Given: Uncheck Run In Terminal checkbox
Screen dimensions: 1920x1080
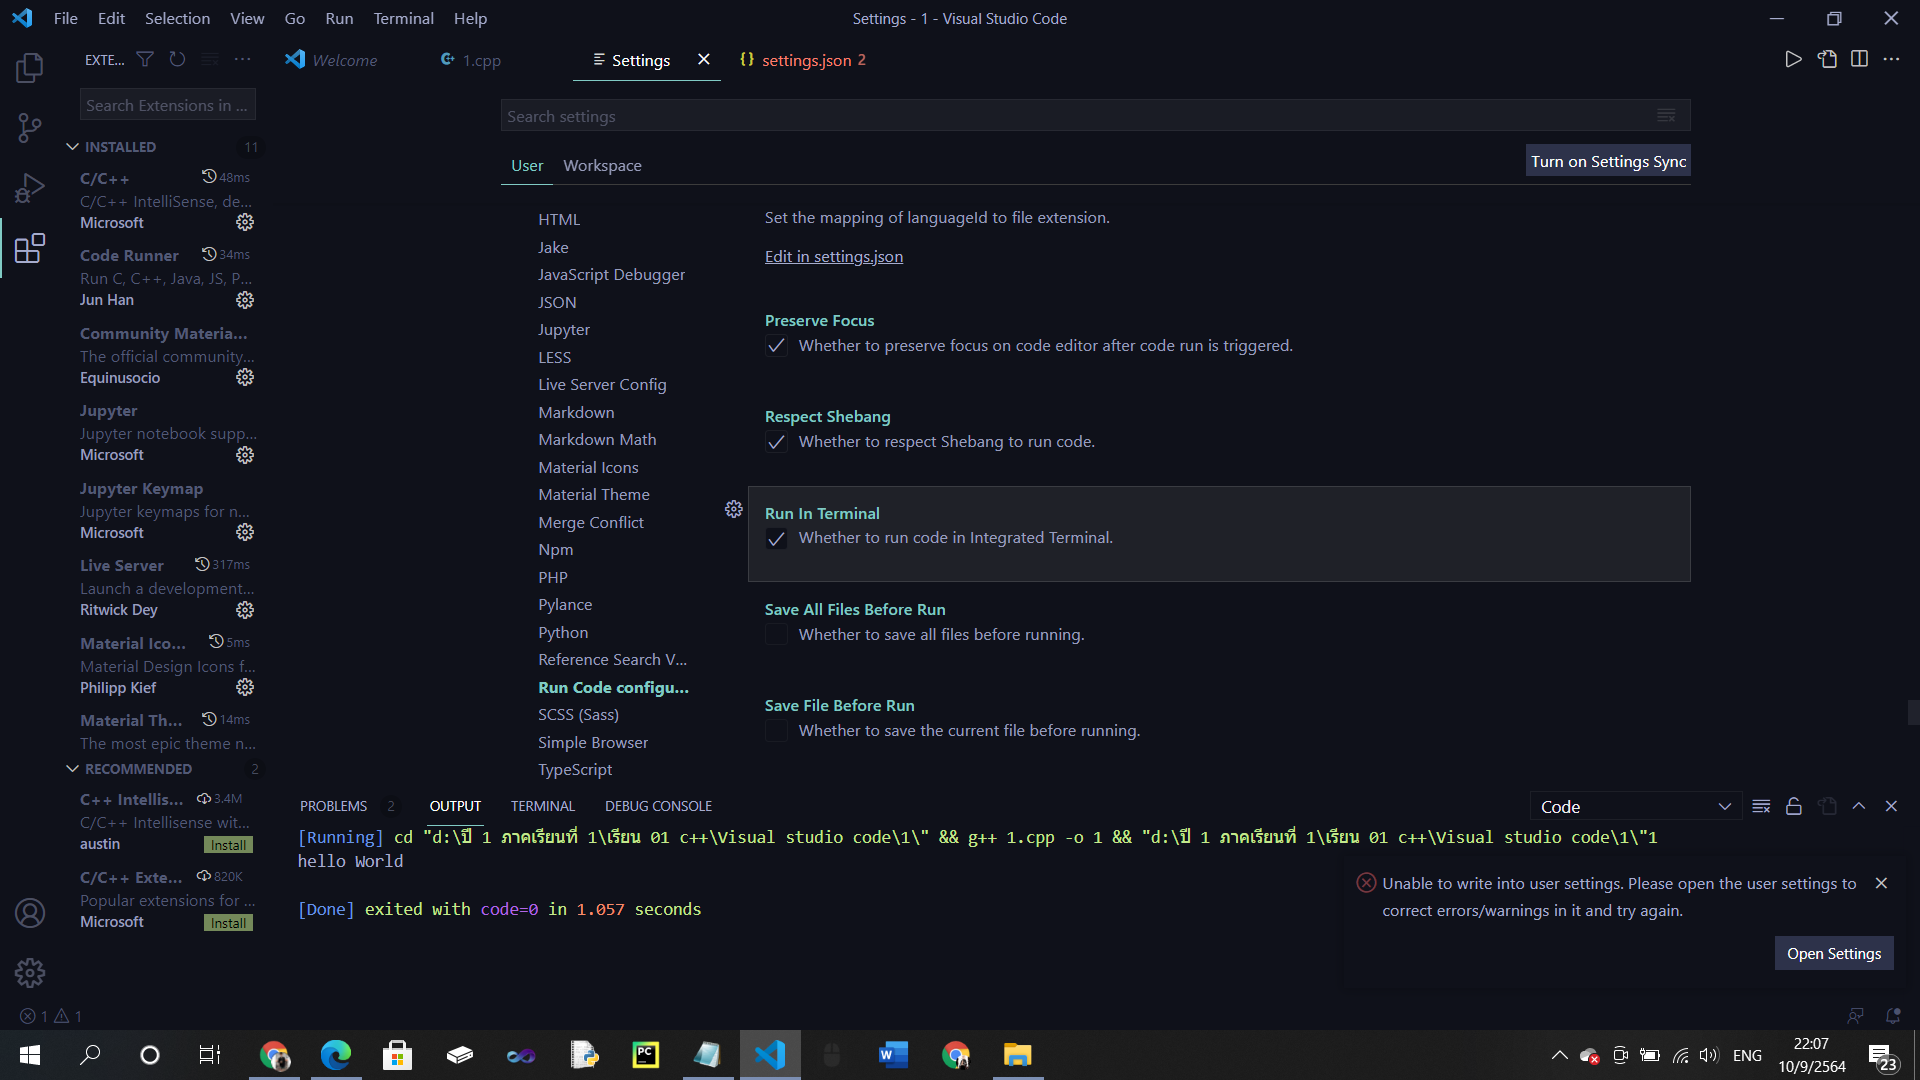Looking at the screenshot, I should pos(776,539).
